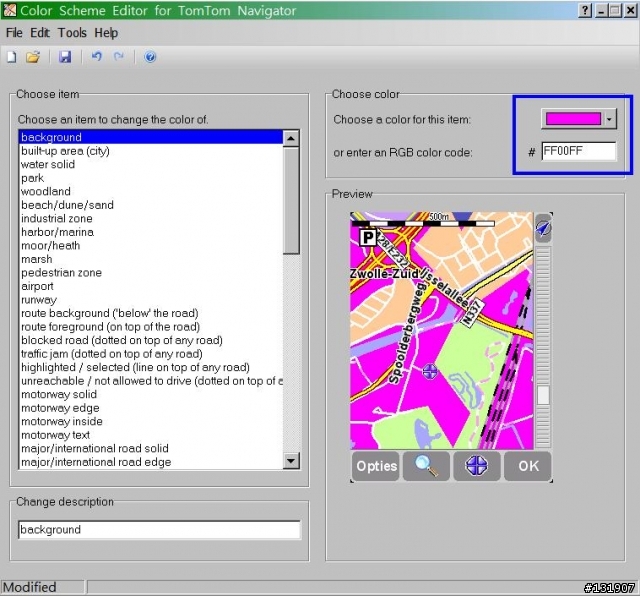
Task: Select 'harbor/marina' in the list
Action: (151, 232)
